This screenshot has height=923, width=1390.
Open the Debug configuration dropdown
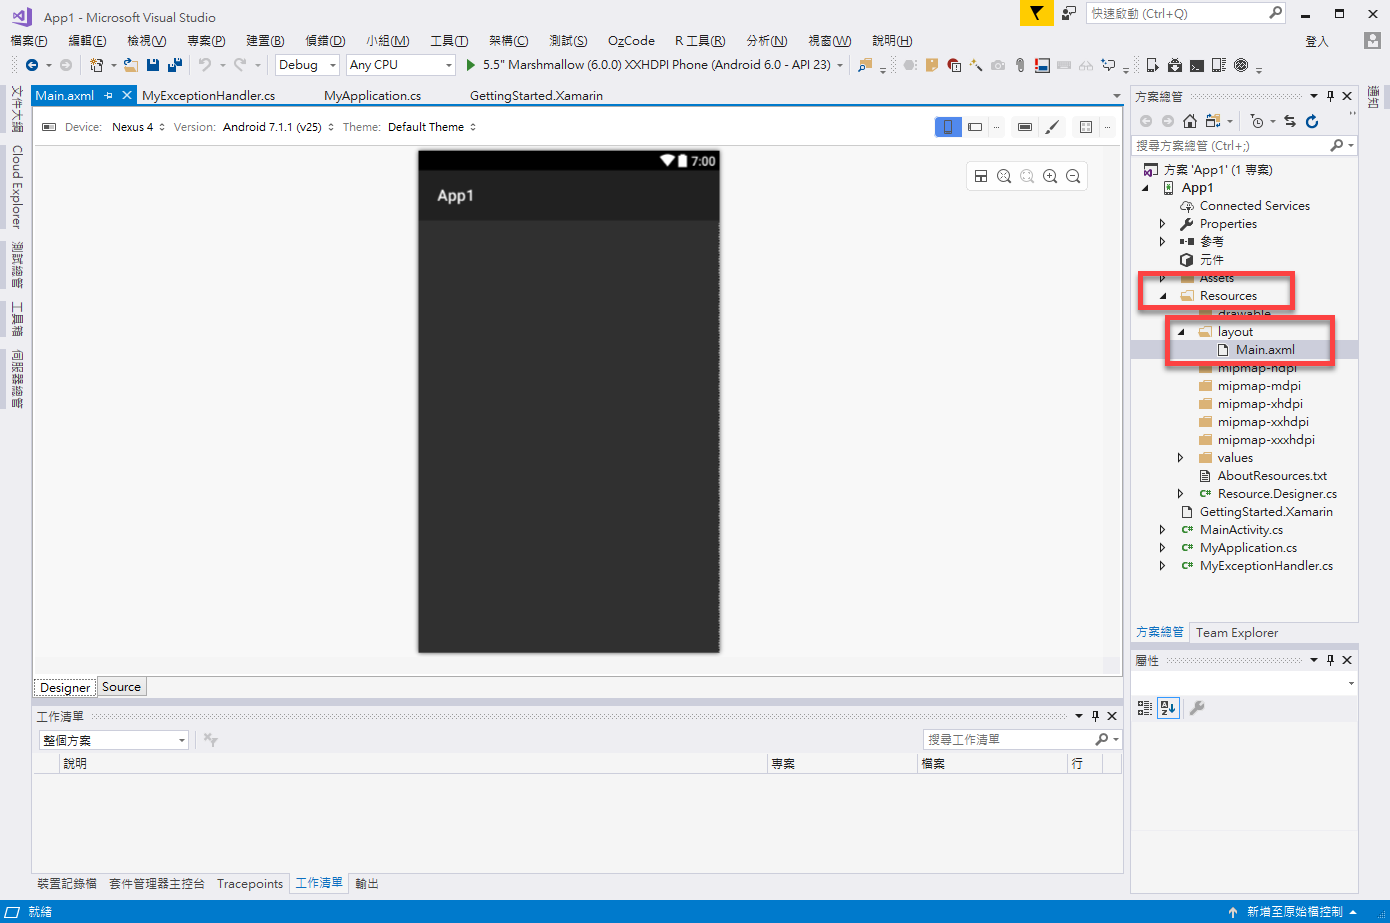pyautogui.click(x=307, y=65)
